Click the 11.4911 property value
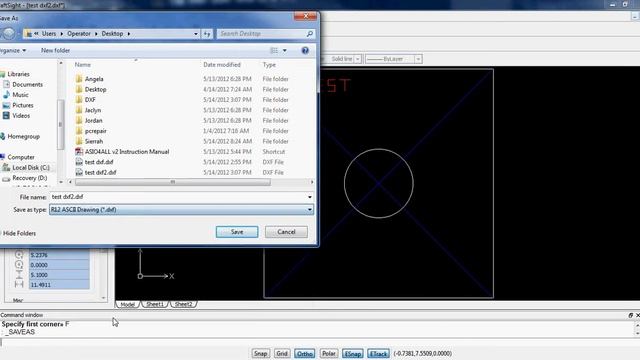 click(59, 285)
